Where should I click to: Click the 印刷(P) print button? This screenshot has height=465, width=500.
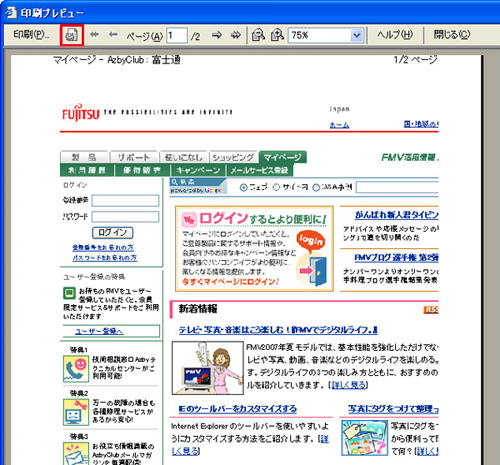click(31, 35)
